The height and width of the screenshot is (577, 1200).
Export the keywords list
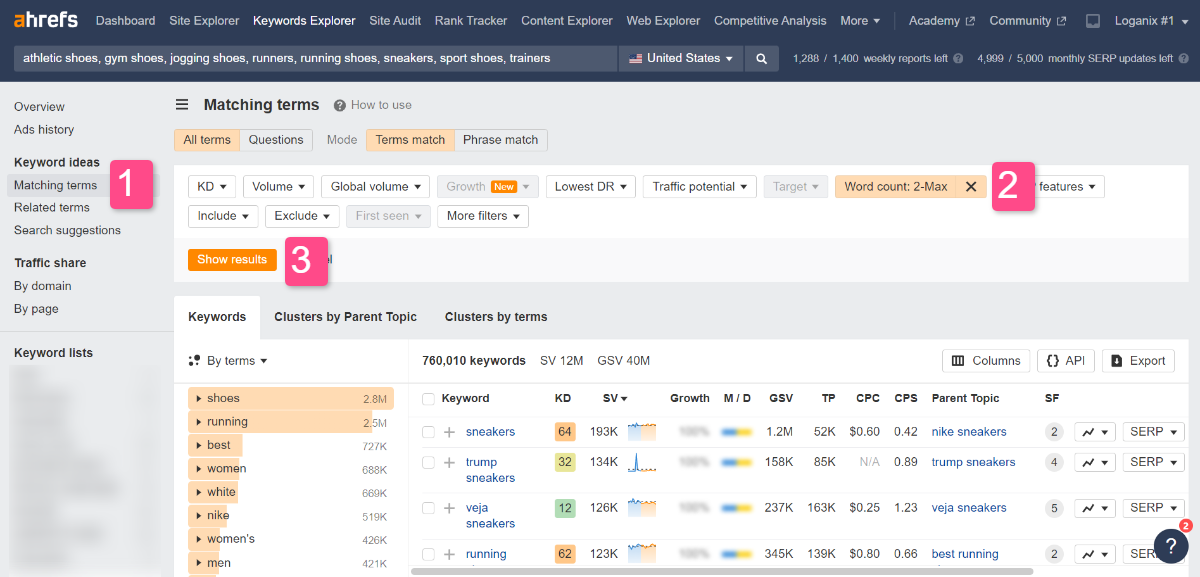click(1138, 361)
